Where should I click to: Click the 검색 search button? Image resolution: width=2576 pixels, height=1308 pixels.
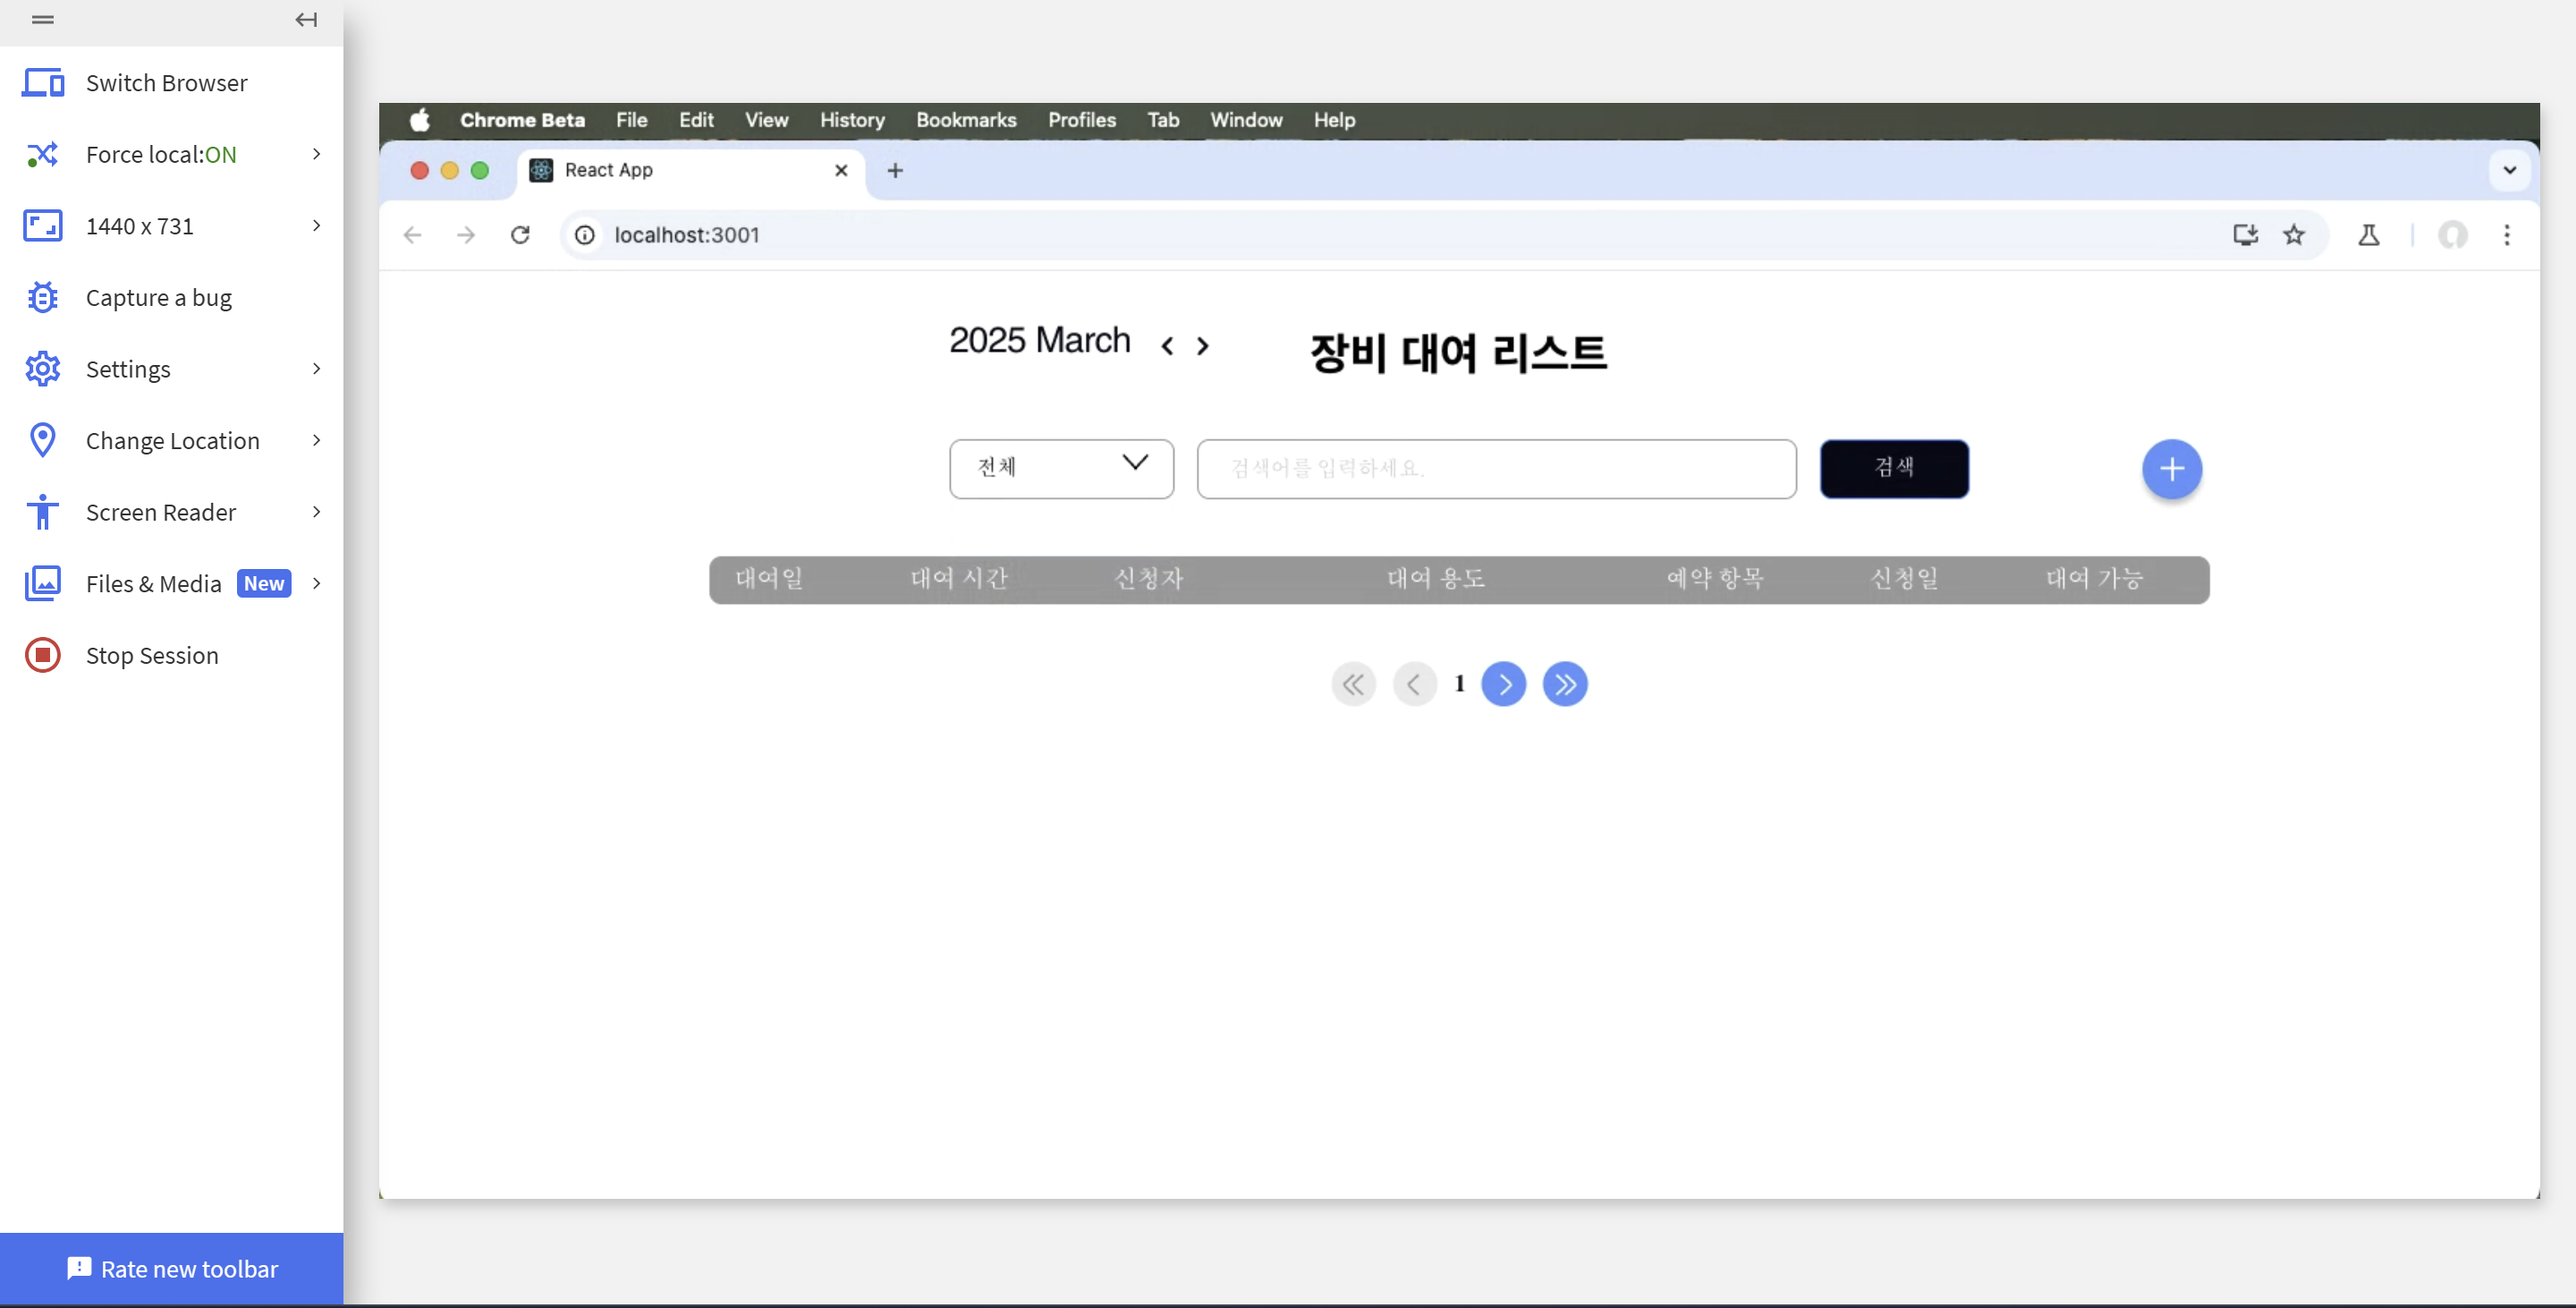[x=1893, y=468]
